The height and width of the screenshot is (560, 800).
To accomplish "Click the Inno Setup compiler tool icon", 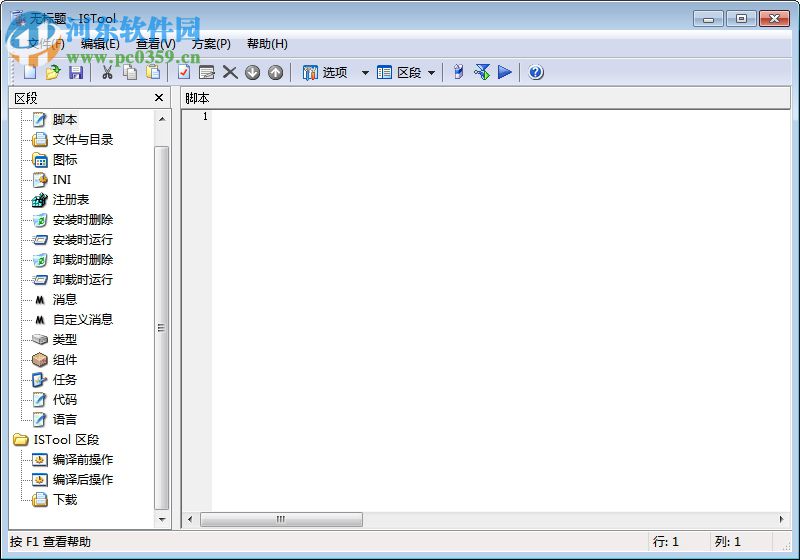I will click(x=458, y=72).
